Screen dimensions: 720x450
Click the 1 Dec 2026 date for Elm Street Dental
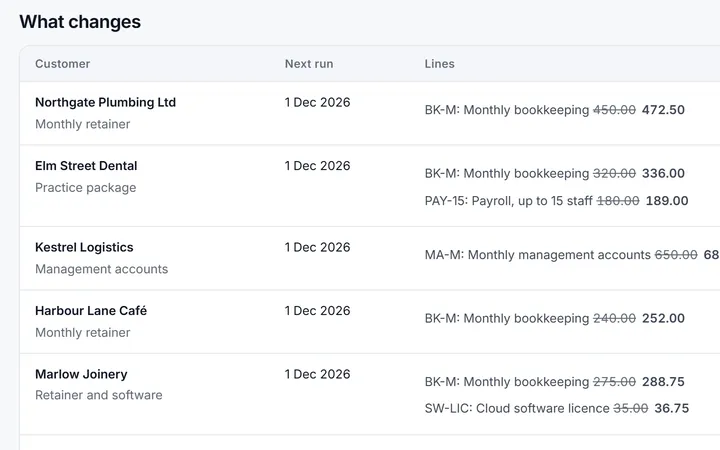(x=317, y=165)
